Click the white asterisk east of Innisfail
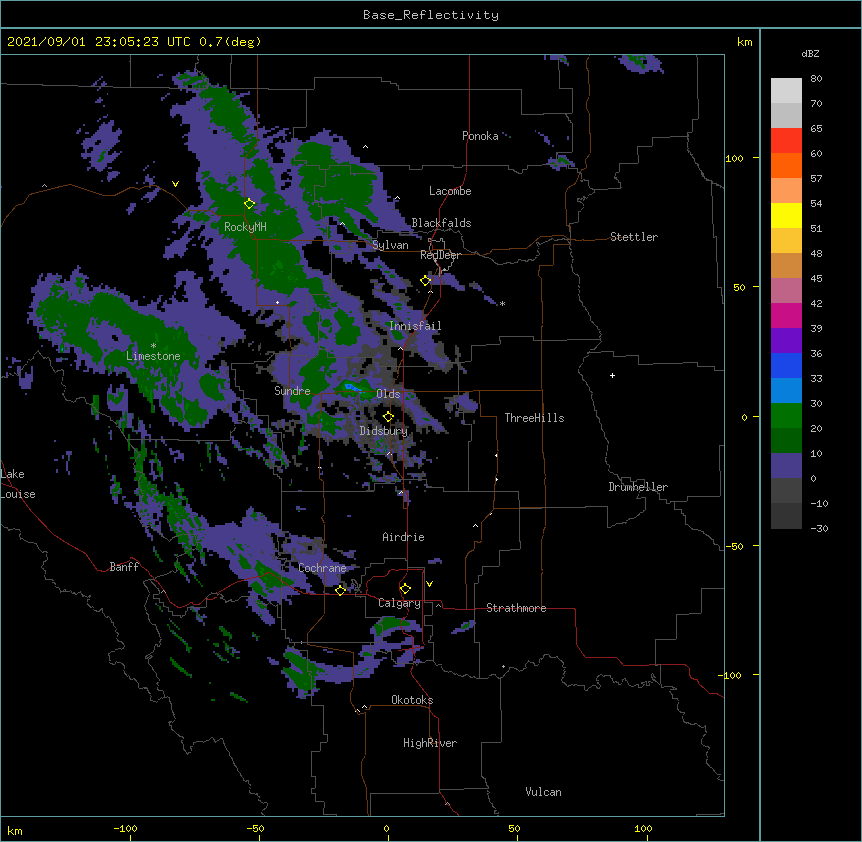The image size is (862, 842). [502, 303]
